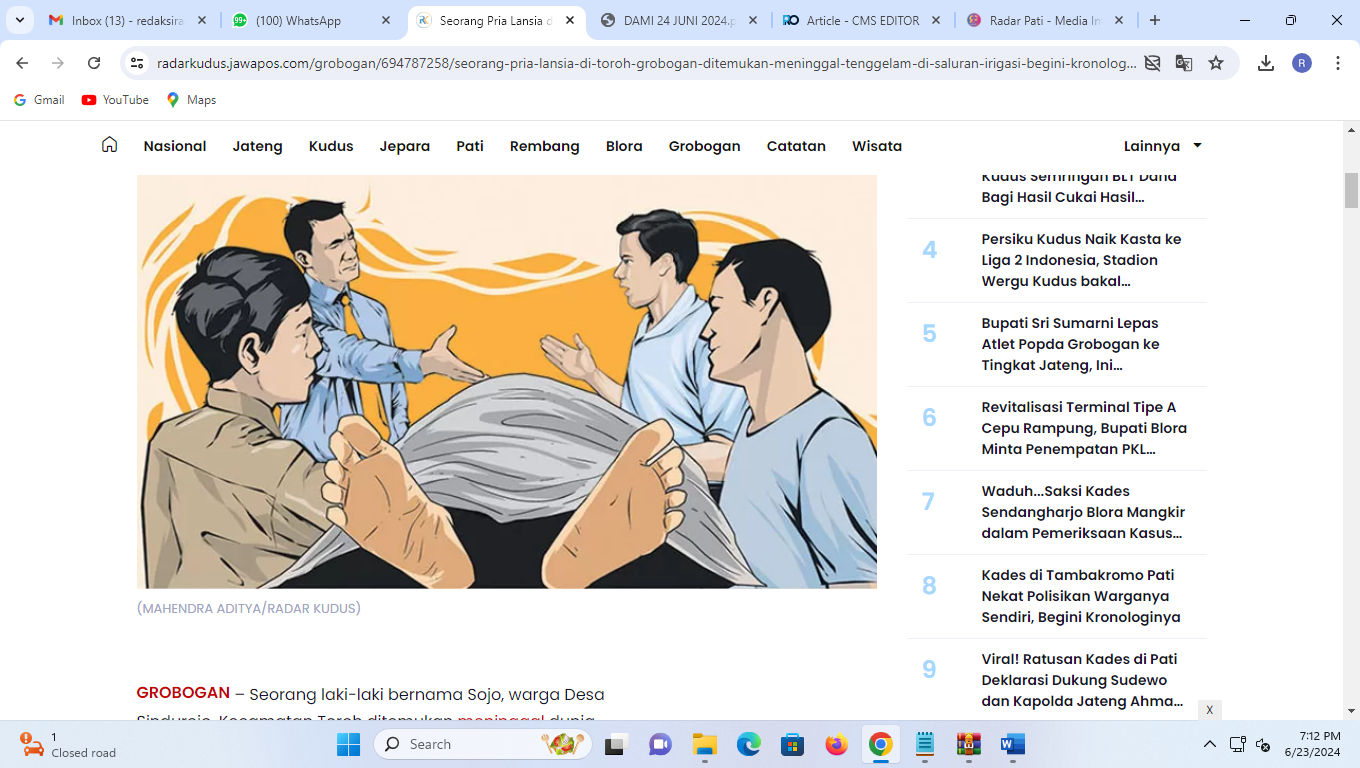Close the bottom ad with the X button
The height and width of the screenshot is (768, 1360).
pyautogui.click(x=1210, y=710)
